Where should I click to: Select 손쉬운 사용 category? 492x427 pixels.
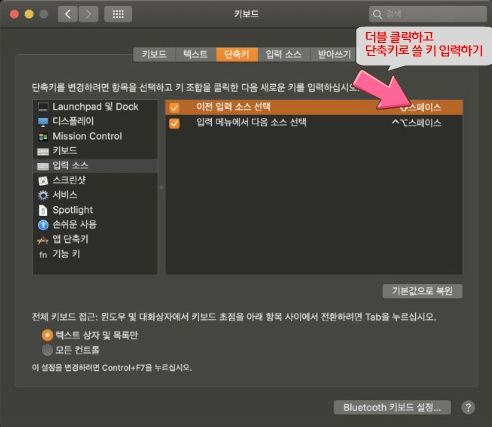pyautogui.click(x=95, y=225)
